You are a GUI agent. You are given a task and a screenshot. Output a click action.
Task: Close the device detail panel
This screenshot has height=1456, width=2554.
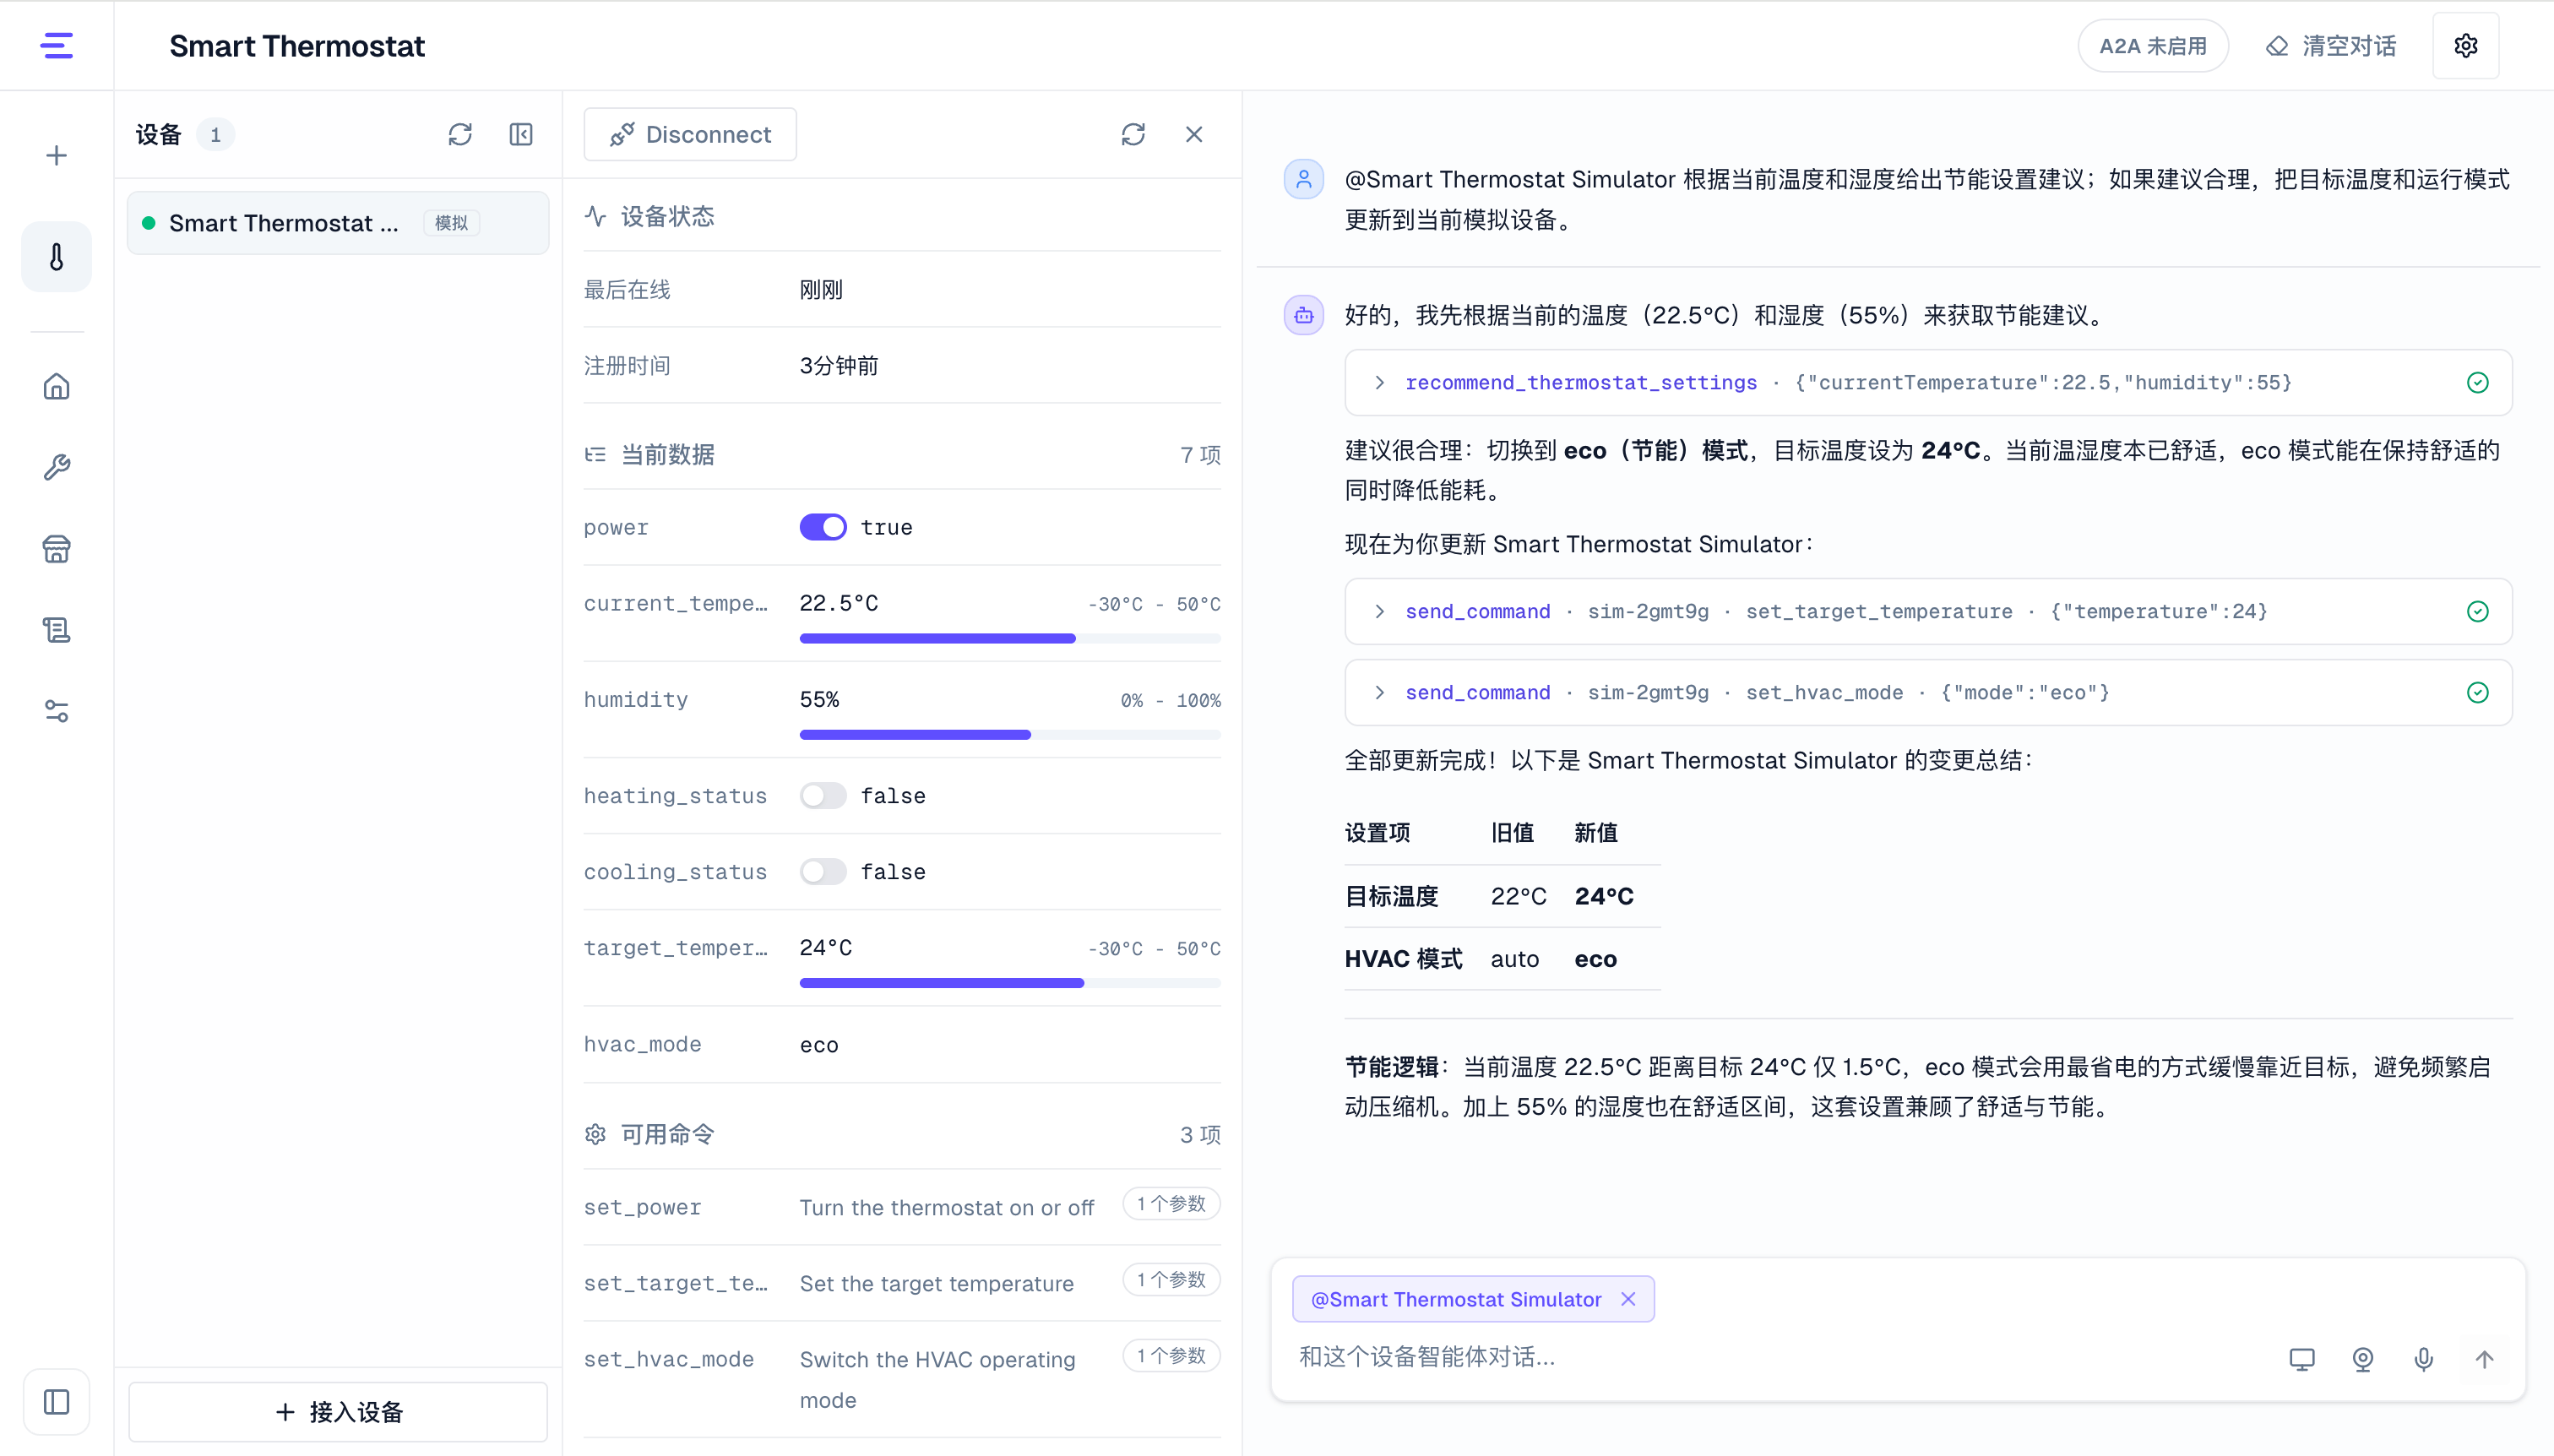[x=1194, y=134]
